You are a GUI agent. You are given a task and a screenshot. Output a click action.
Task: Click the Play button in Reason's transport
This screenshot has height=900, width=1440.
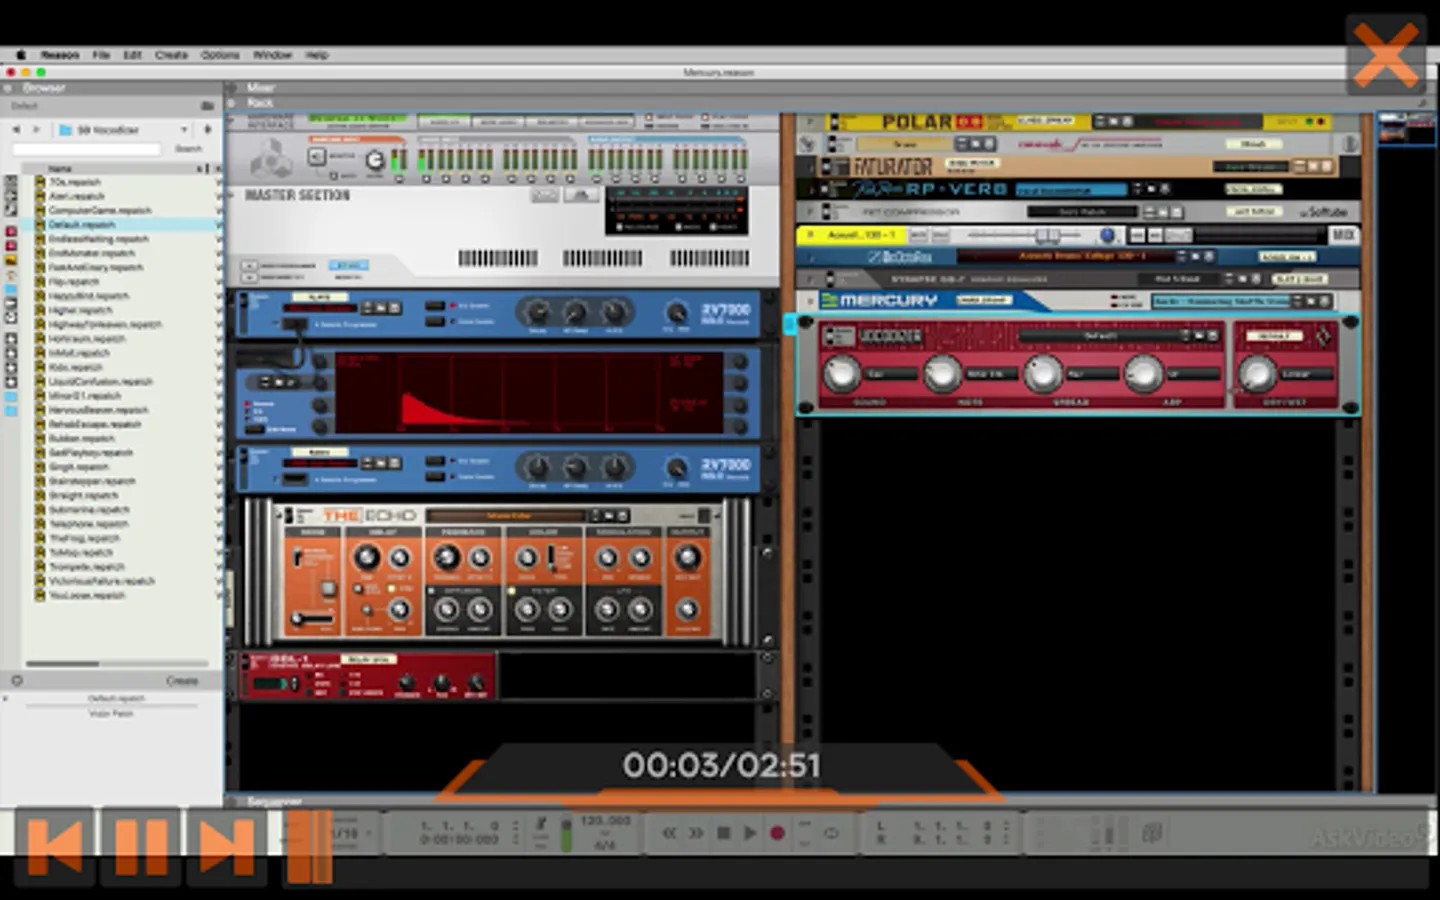tap(750, 832)
